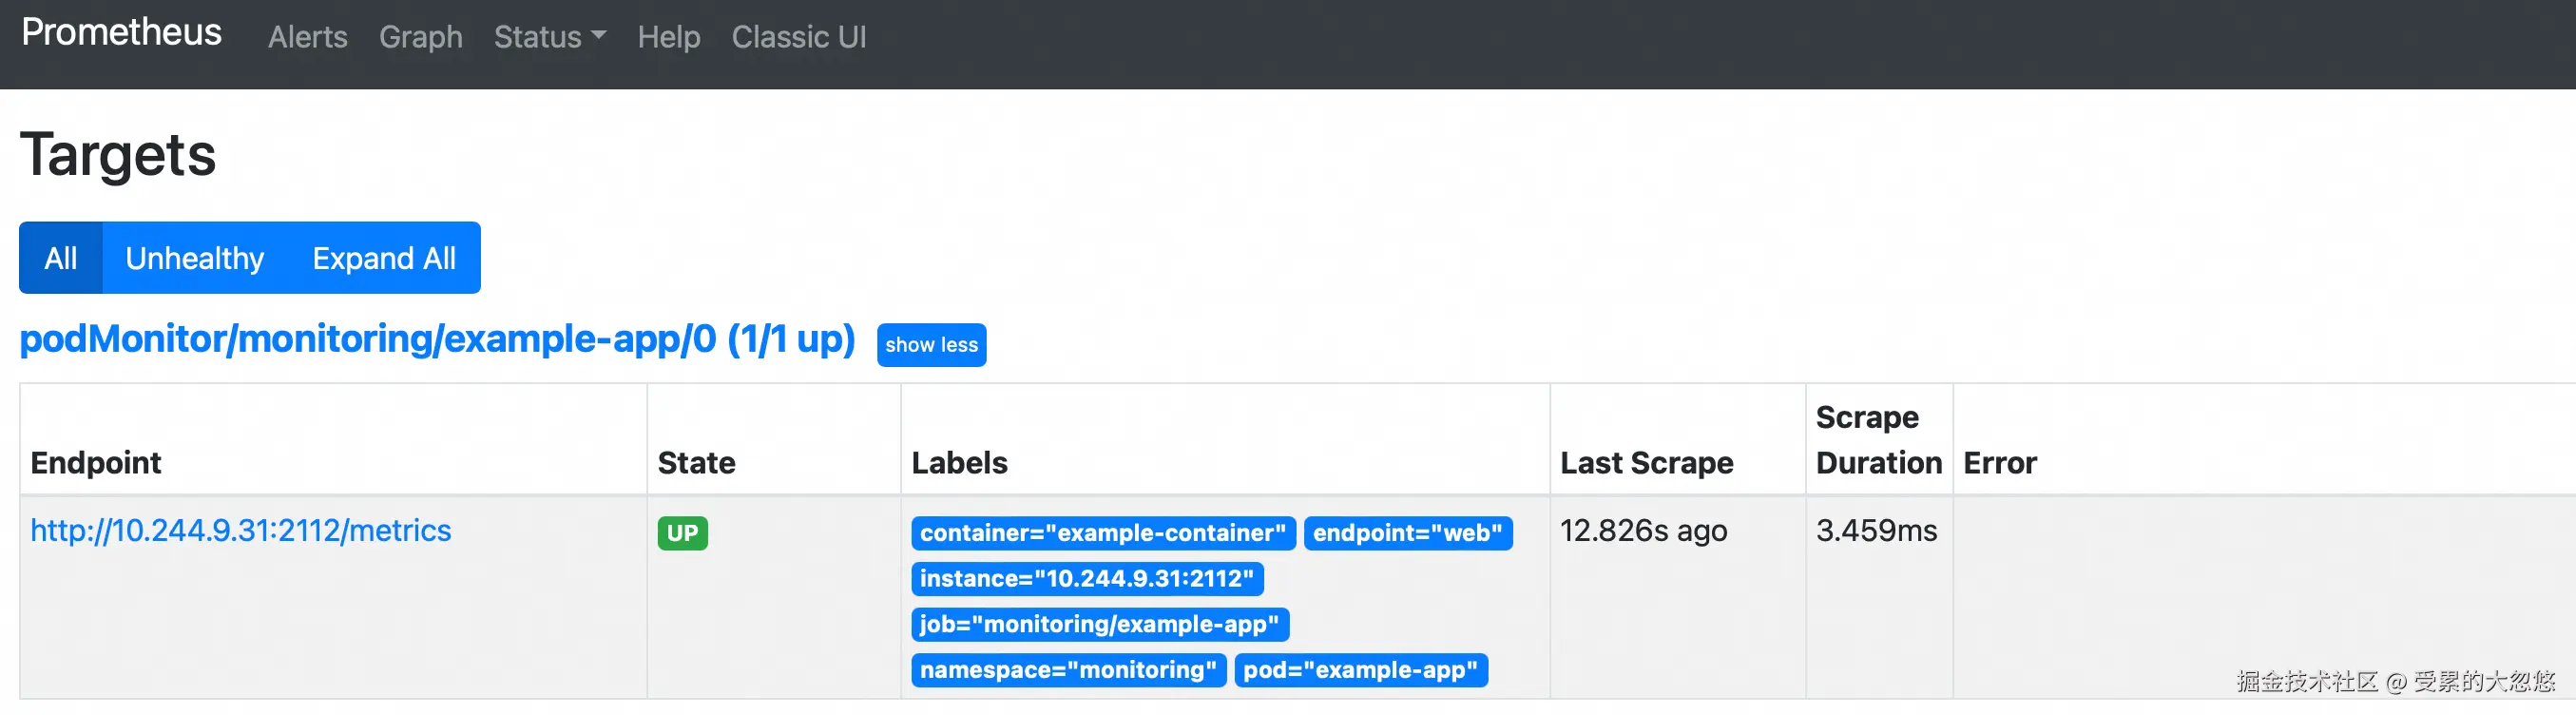Click the endpoint="web" label badge
2576x715 pixels.
(1407, 533)
